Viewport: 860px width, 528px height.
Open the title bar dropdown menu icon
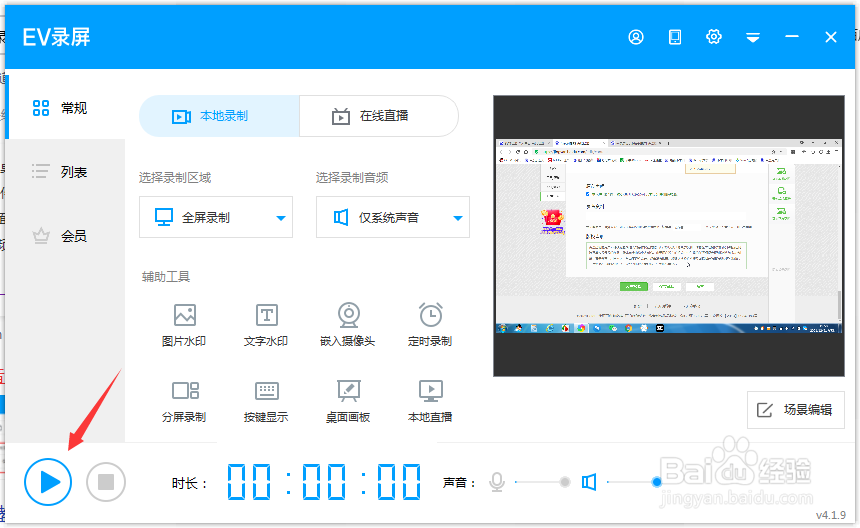(x=752, y=37)
